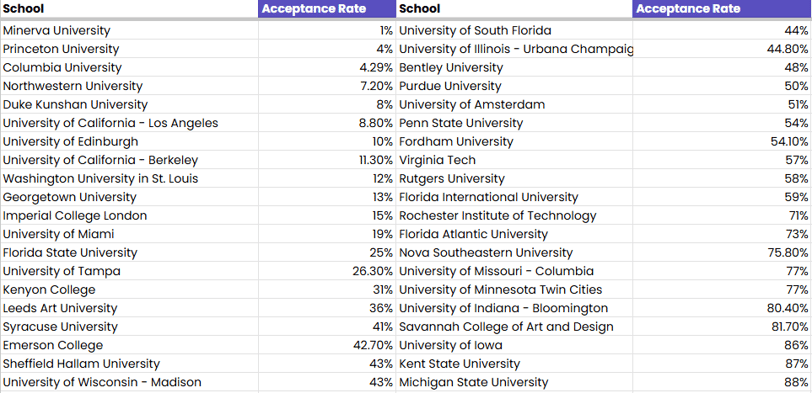Select the Savannah College of Art and Design cell
The width and height of the screenshot is (812, 393).
pos(514,327)
